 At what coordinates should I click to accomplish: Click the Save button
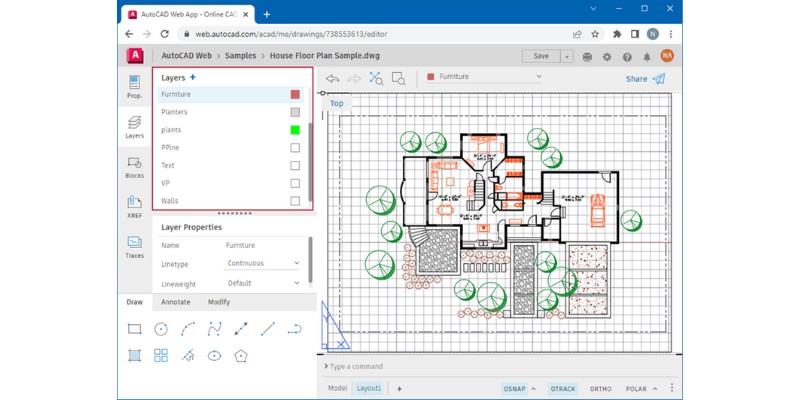click(541, 57)
